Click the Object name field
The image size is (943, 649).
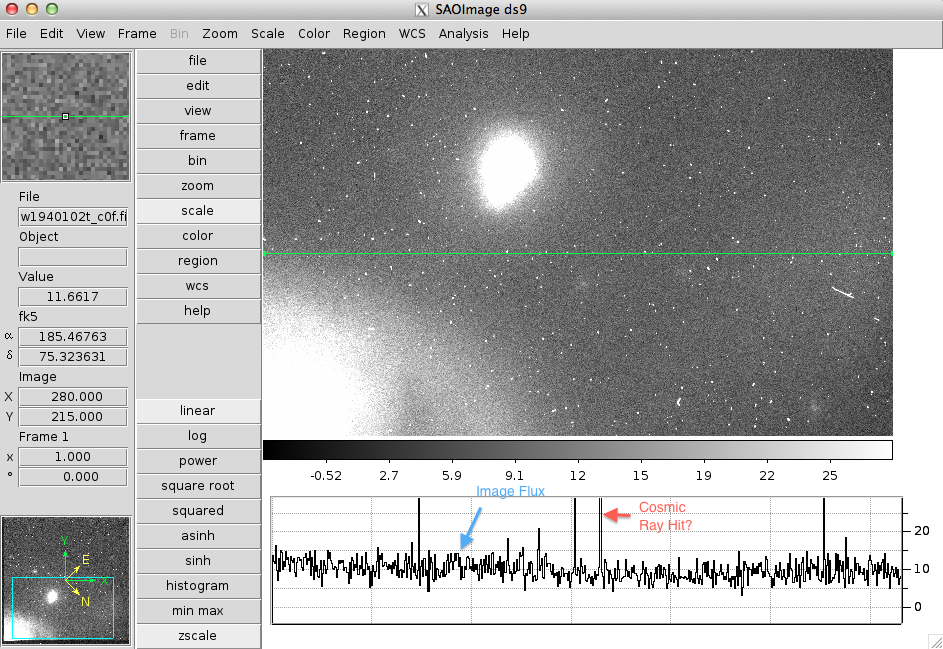click(73, 257)
